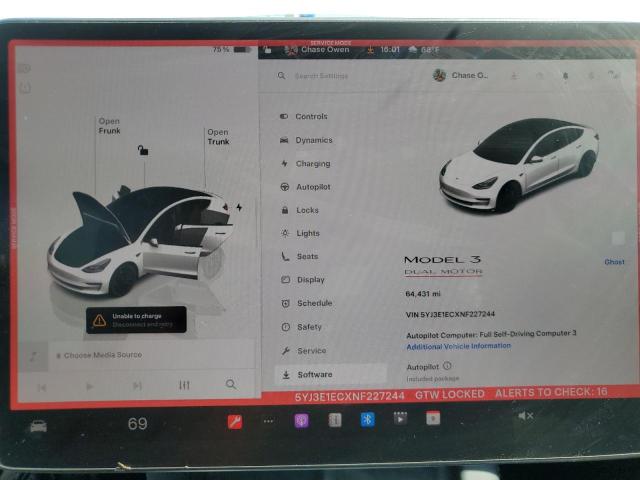The image size is (640, 480).
Task: Tap the muted volume speaker icon
Action: click(525, 416)
